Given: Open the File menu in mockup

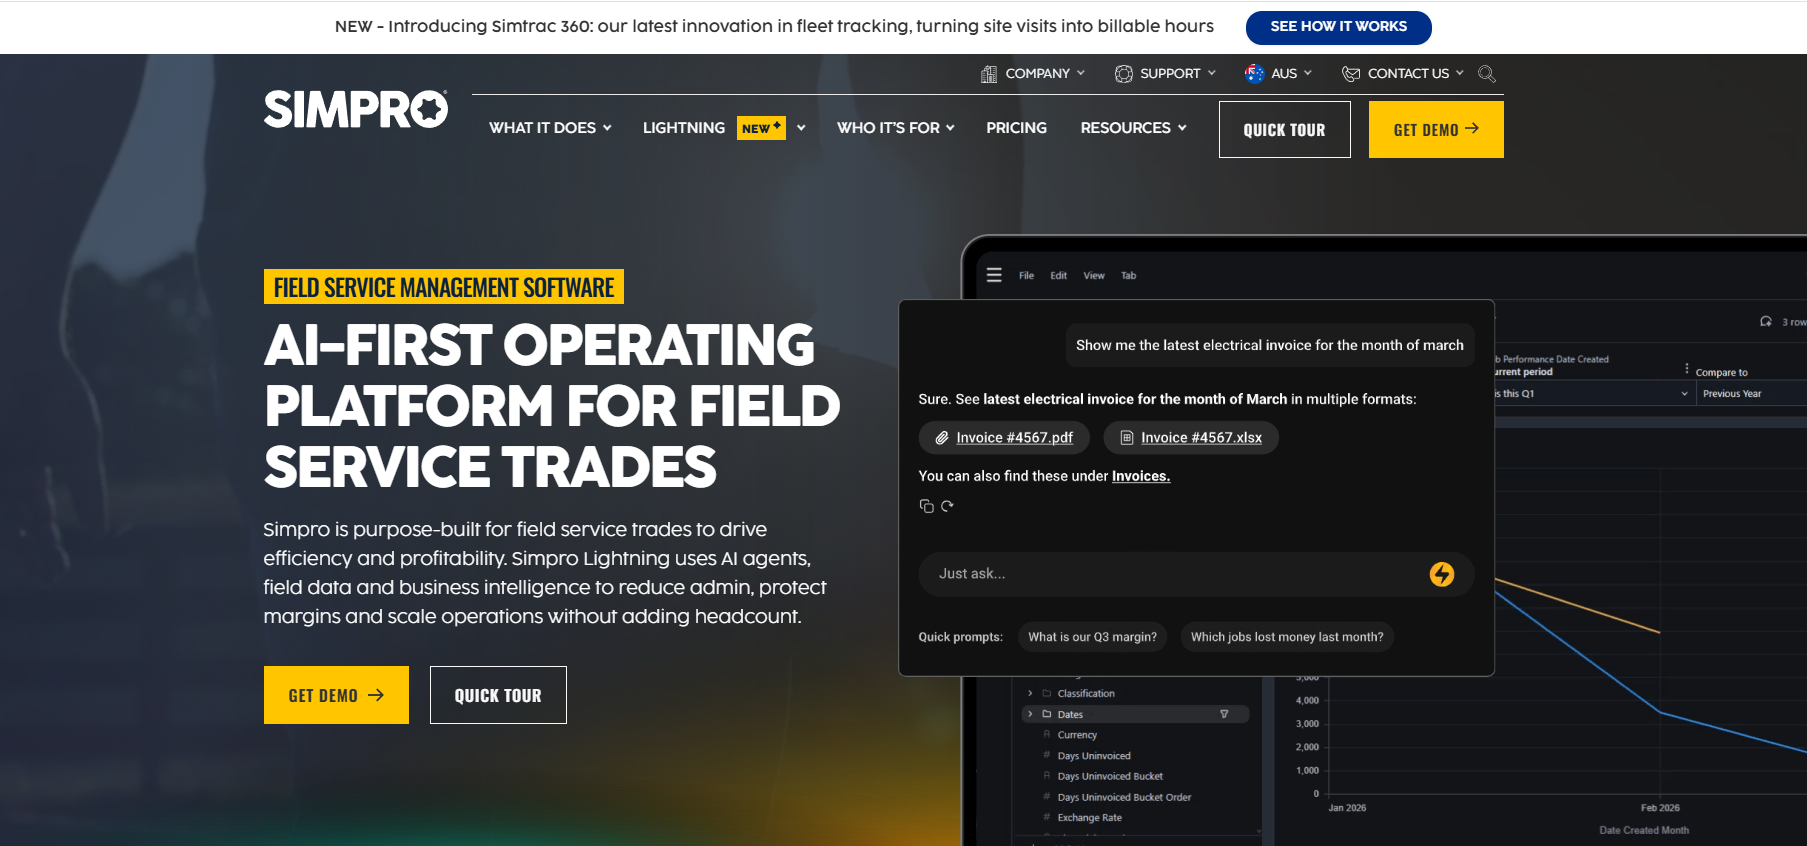Looking at the screenshot, I should (x=1026, y=276).
